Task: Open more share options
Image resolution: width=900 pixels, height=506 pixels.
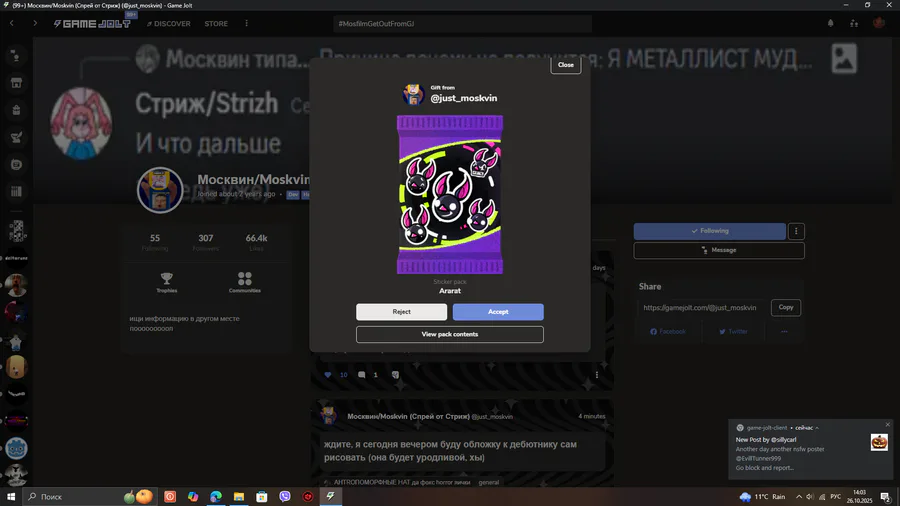Action: [784, 331]
